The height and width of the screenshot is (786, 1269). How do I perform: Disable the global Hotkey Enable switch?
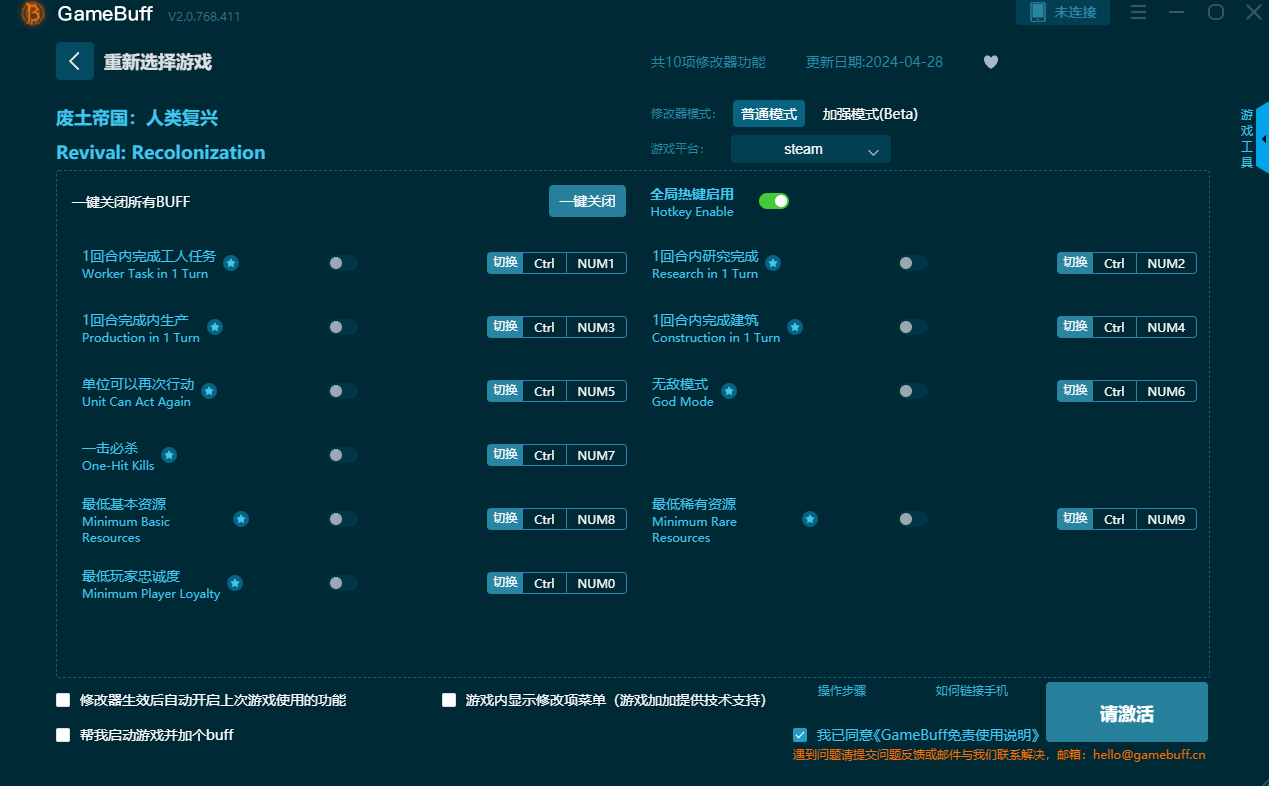pos(774,201)
